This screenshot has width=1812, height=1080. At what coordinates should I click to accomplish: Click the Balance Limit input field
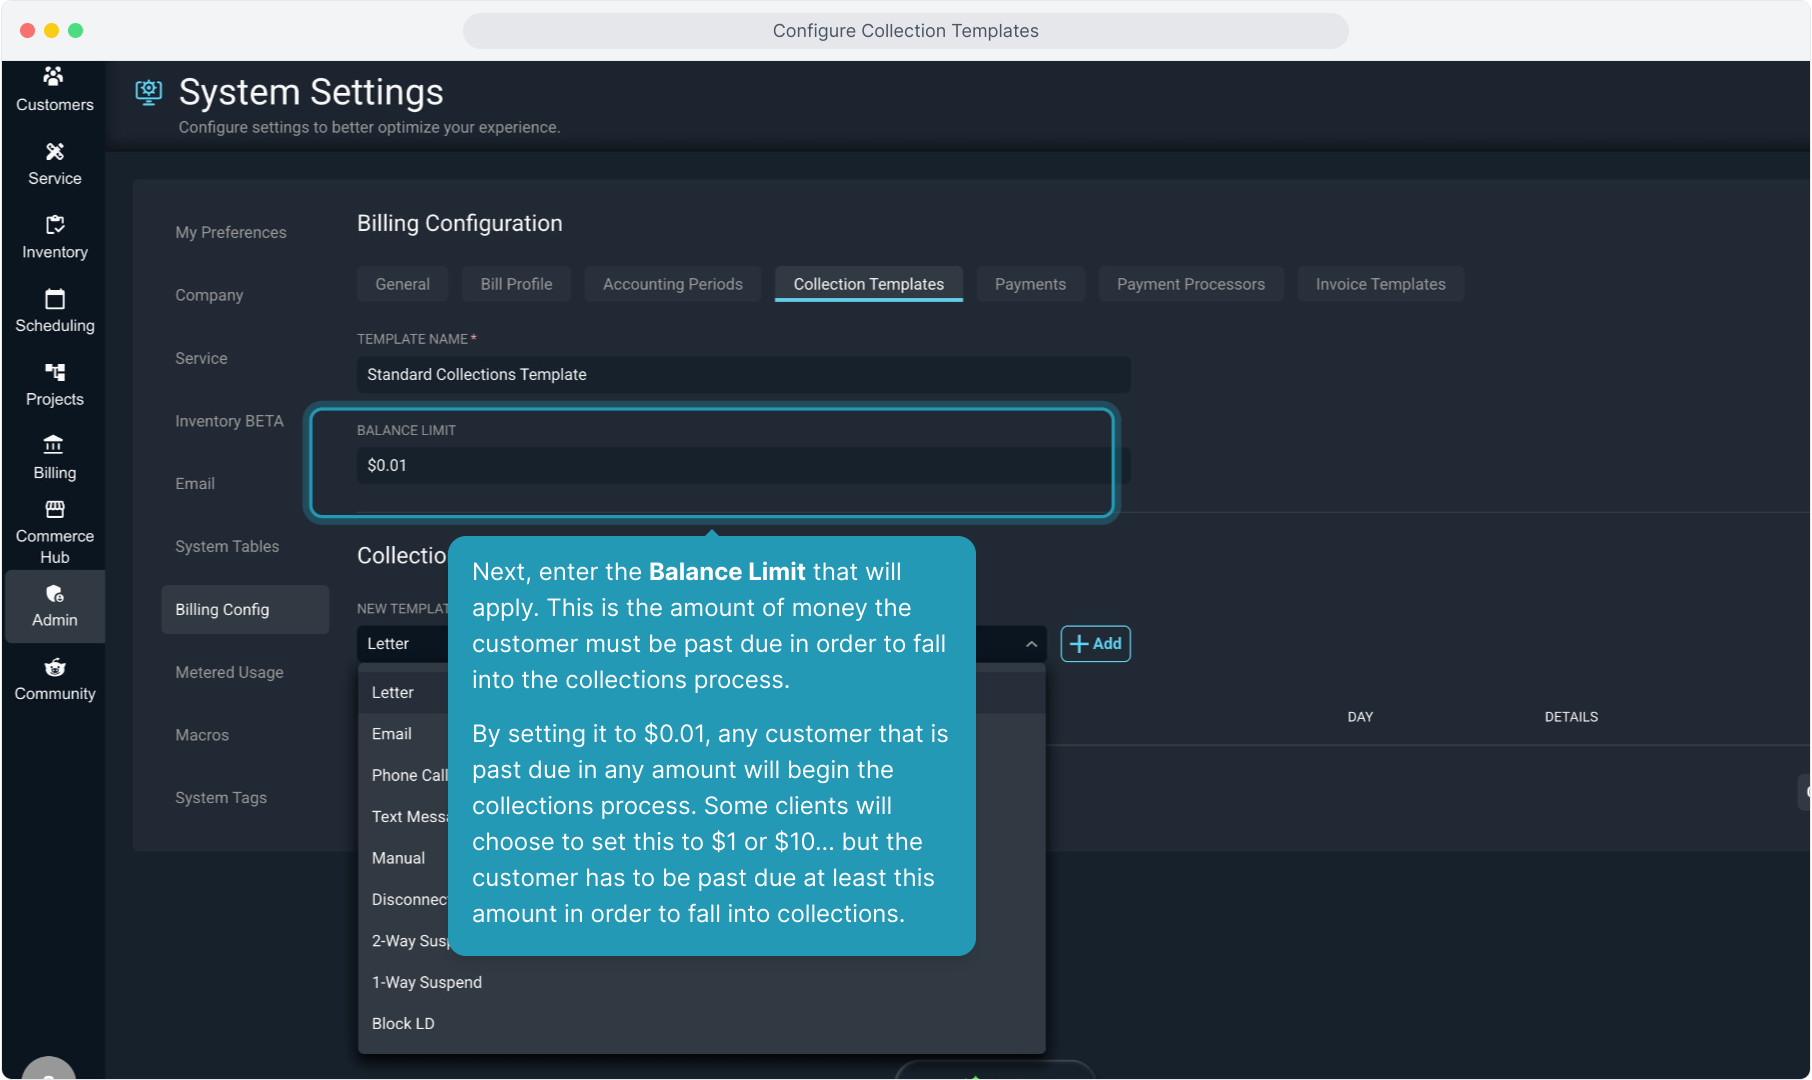[x=740, y=465]
